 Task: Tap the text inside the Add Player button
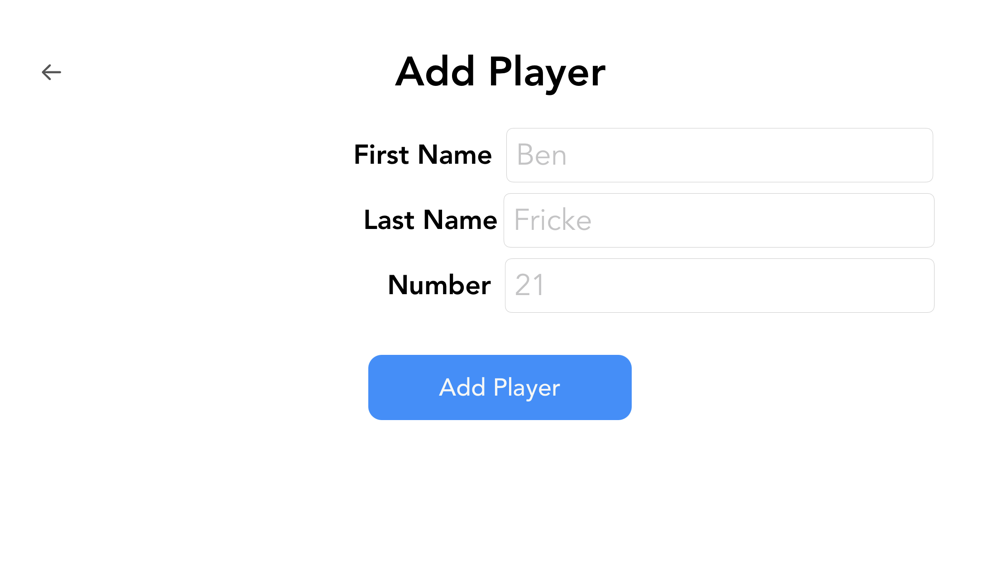tap(499, 388)
